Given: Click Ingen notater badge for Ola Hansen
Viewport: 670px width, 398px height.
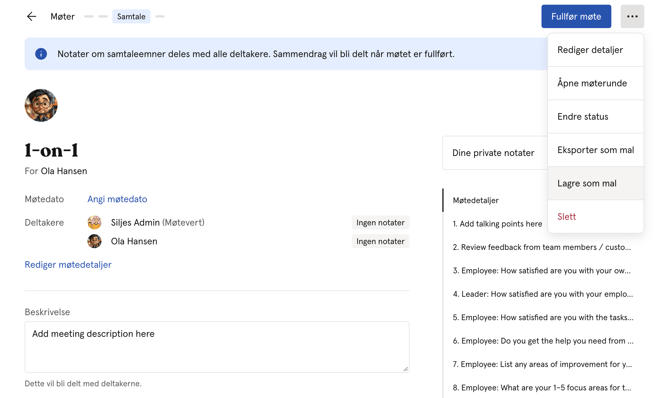Looking at the screenshot, I should 380,242.
